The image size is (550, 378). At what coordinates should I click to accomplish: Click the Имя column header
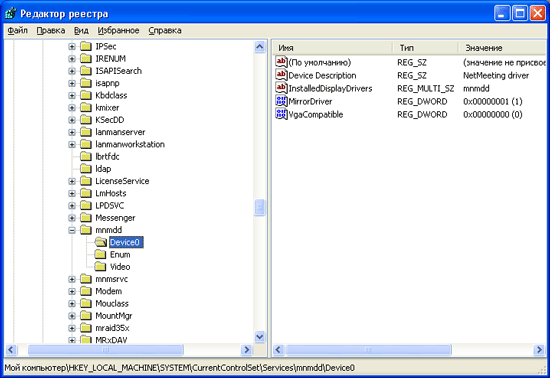(332, 48)
